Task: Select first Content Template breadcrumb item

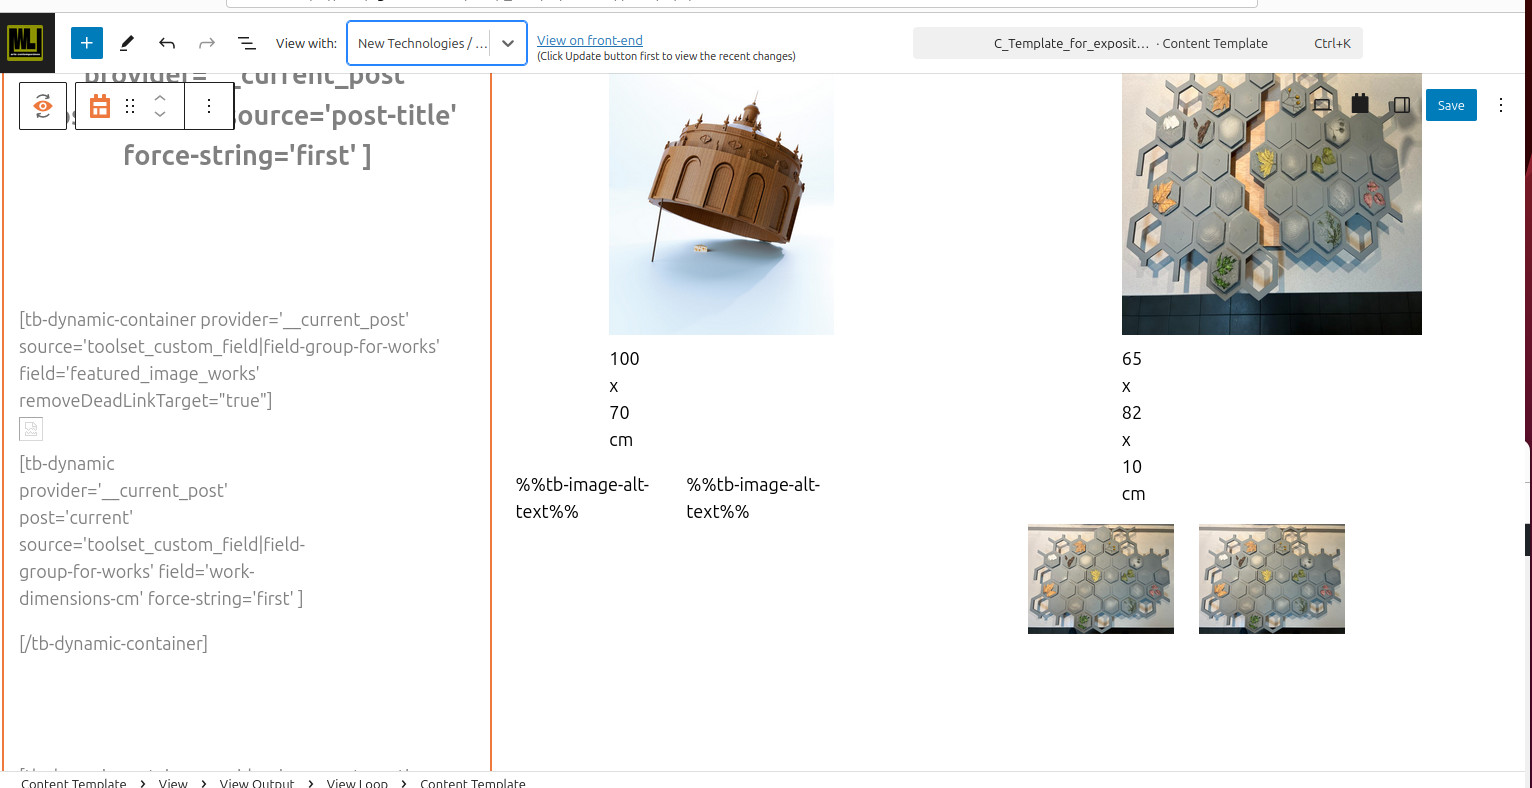Action: [x=74, y=783]
